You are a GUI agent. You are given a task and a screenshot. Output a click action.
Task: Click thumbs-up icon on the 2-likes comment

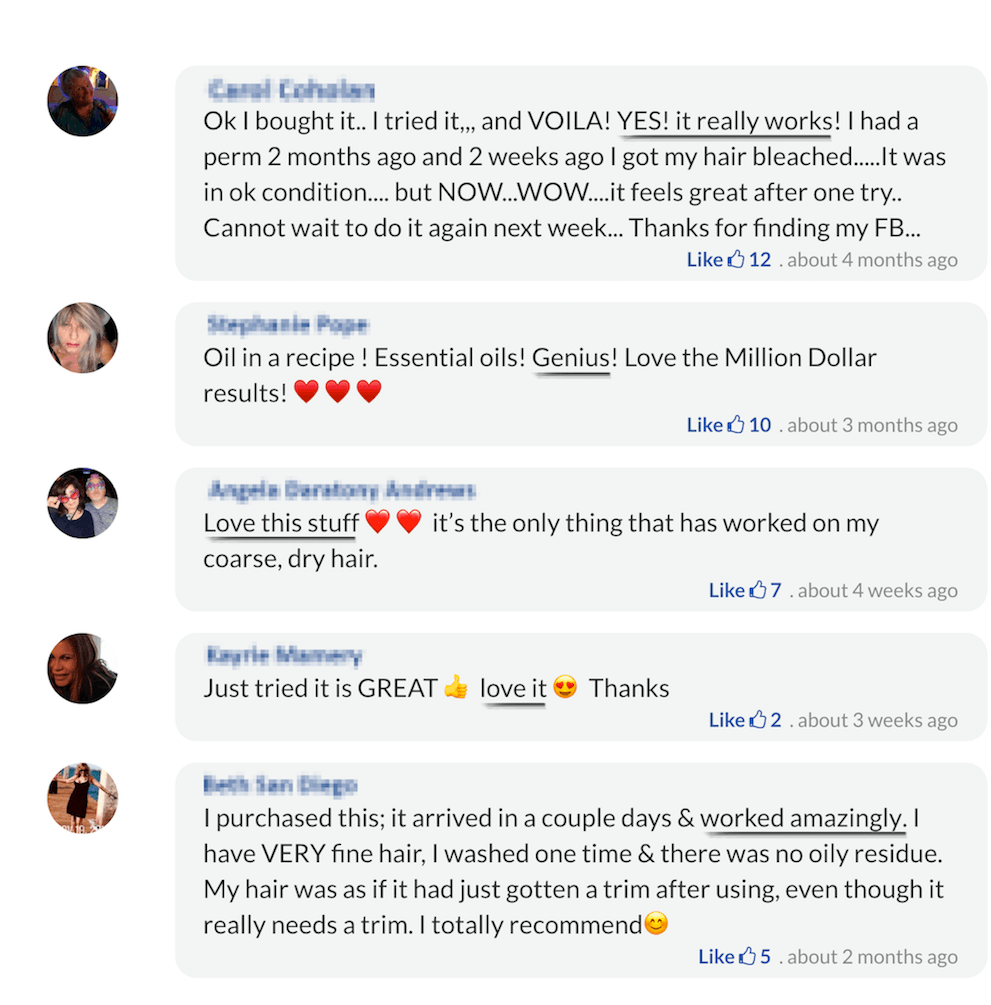758,720
